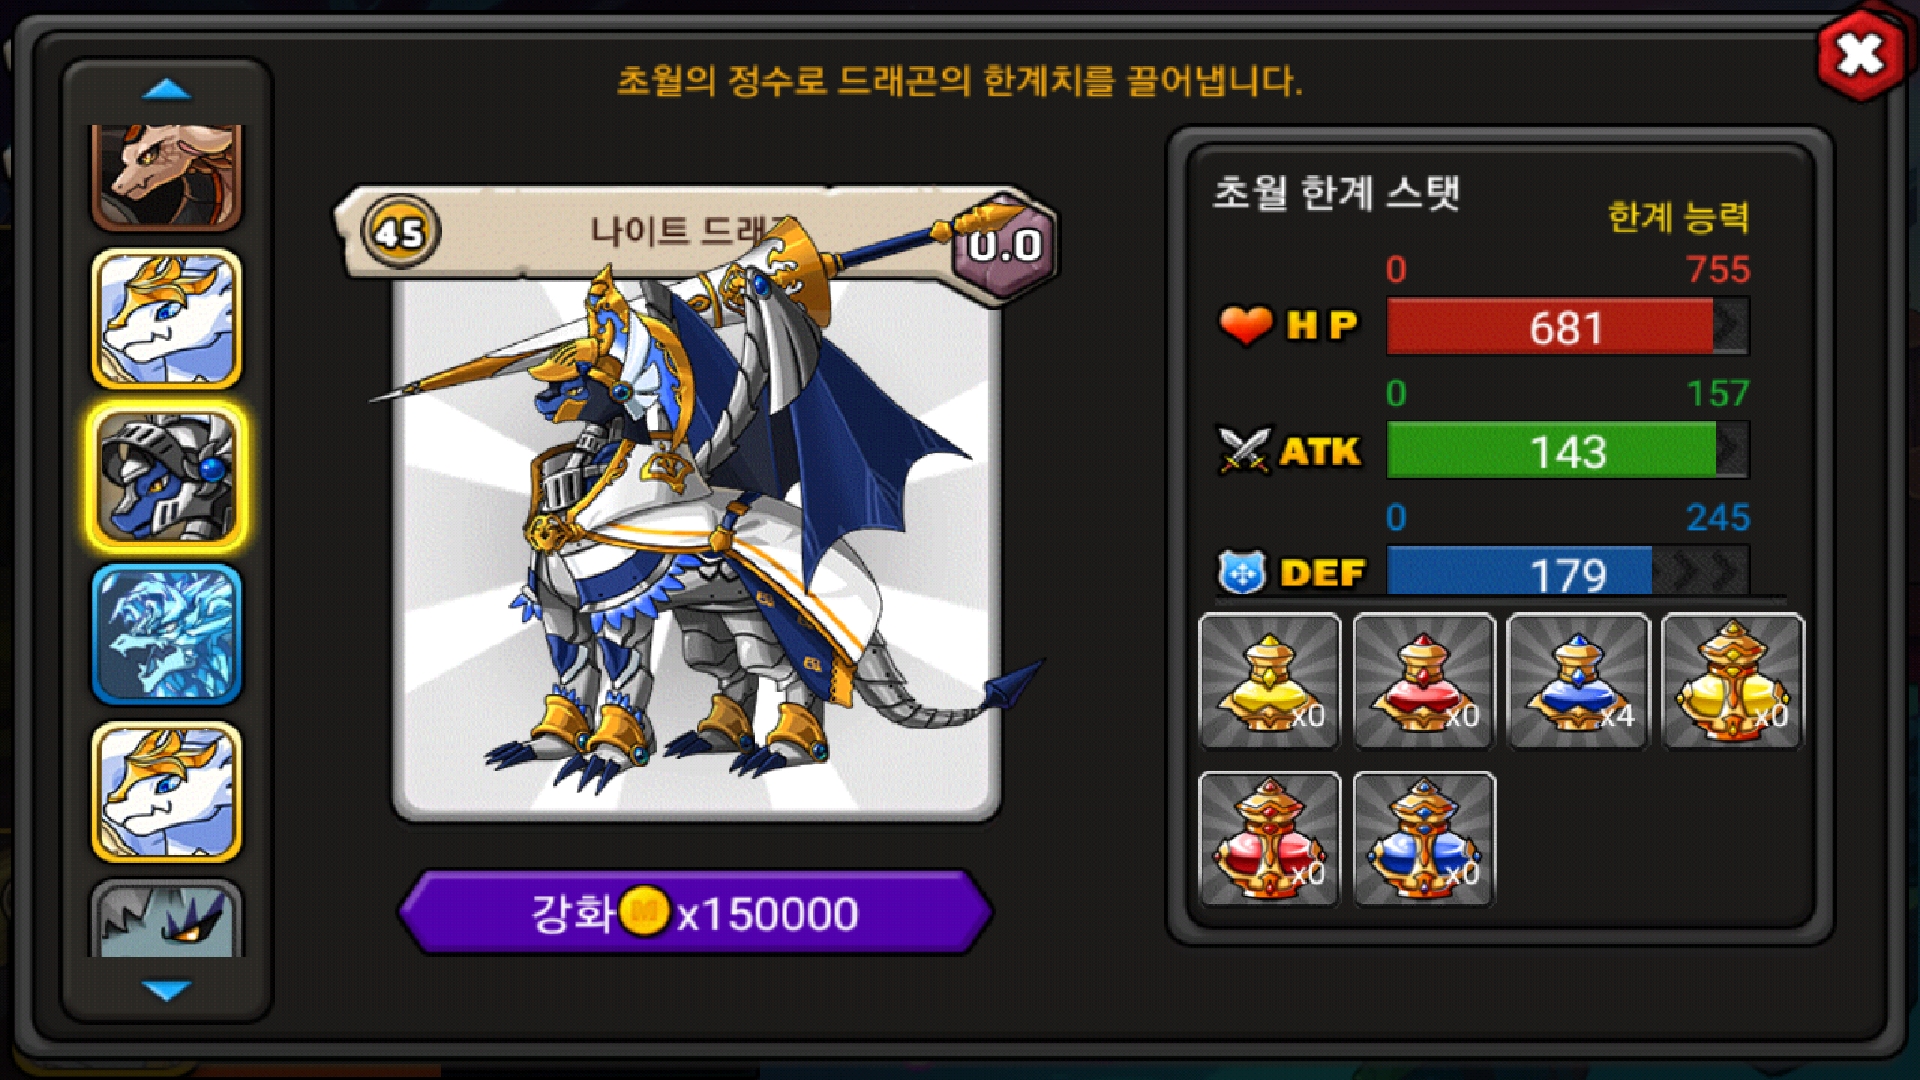Select the large blue essence potion
This screenshot has width=1920, height=1080.
click(x=1424, y=839)
